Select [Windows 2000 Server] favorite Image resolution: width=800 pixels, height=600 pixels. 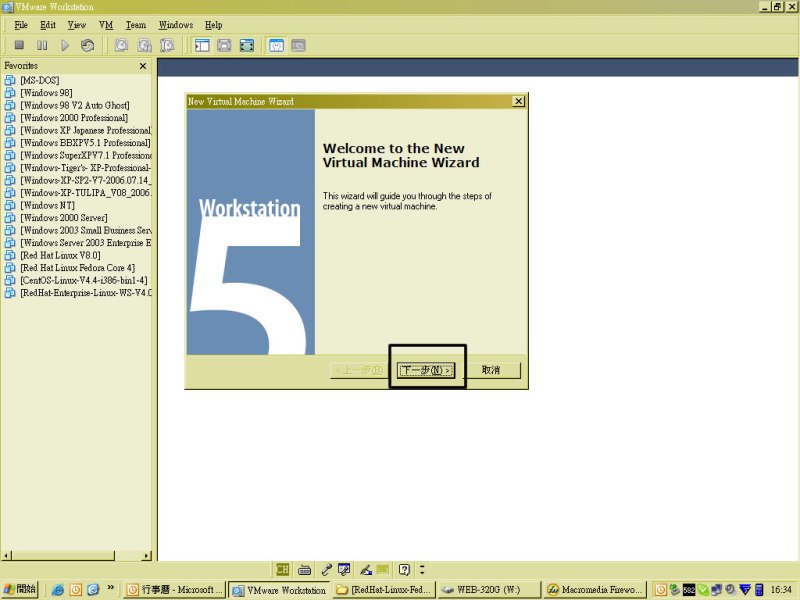(x=64, y=218)
